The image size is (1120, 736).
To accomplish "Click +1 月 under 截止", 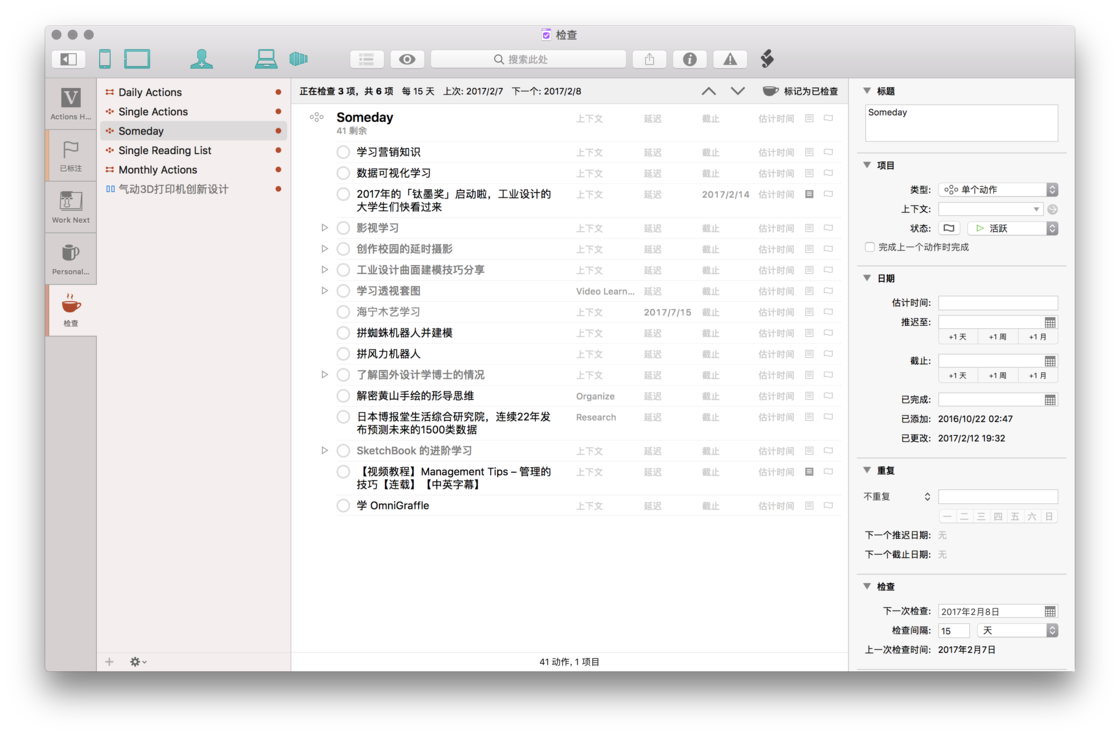I will (x=1037, y=375).
